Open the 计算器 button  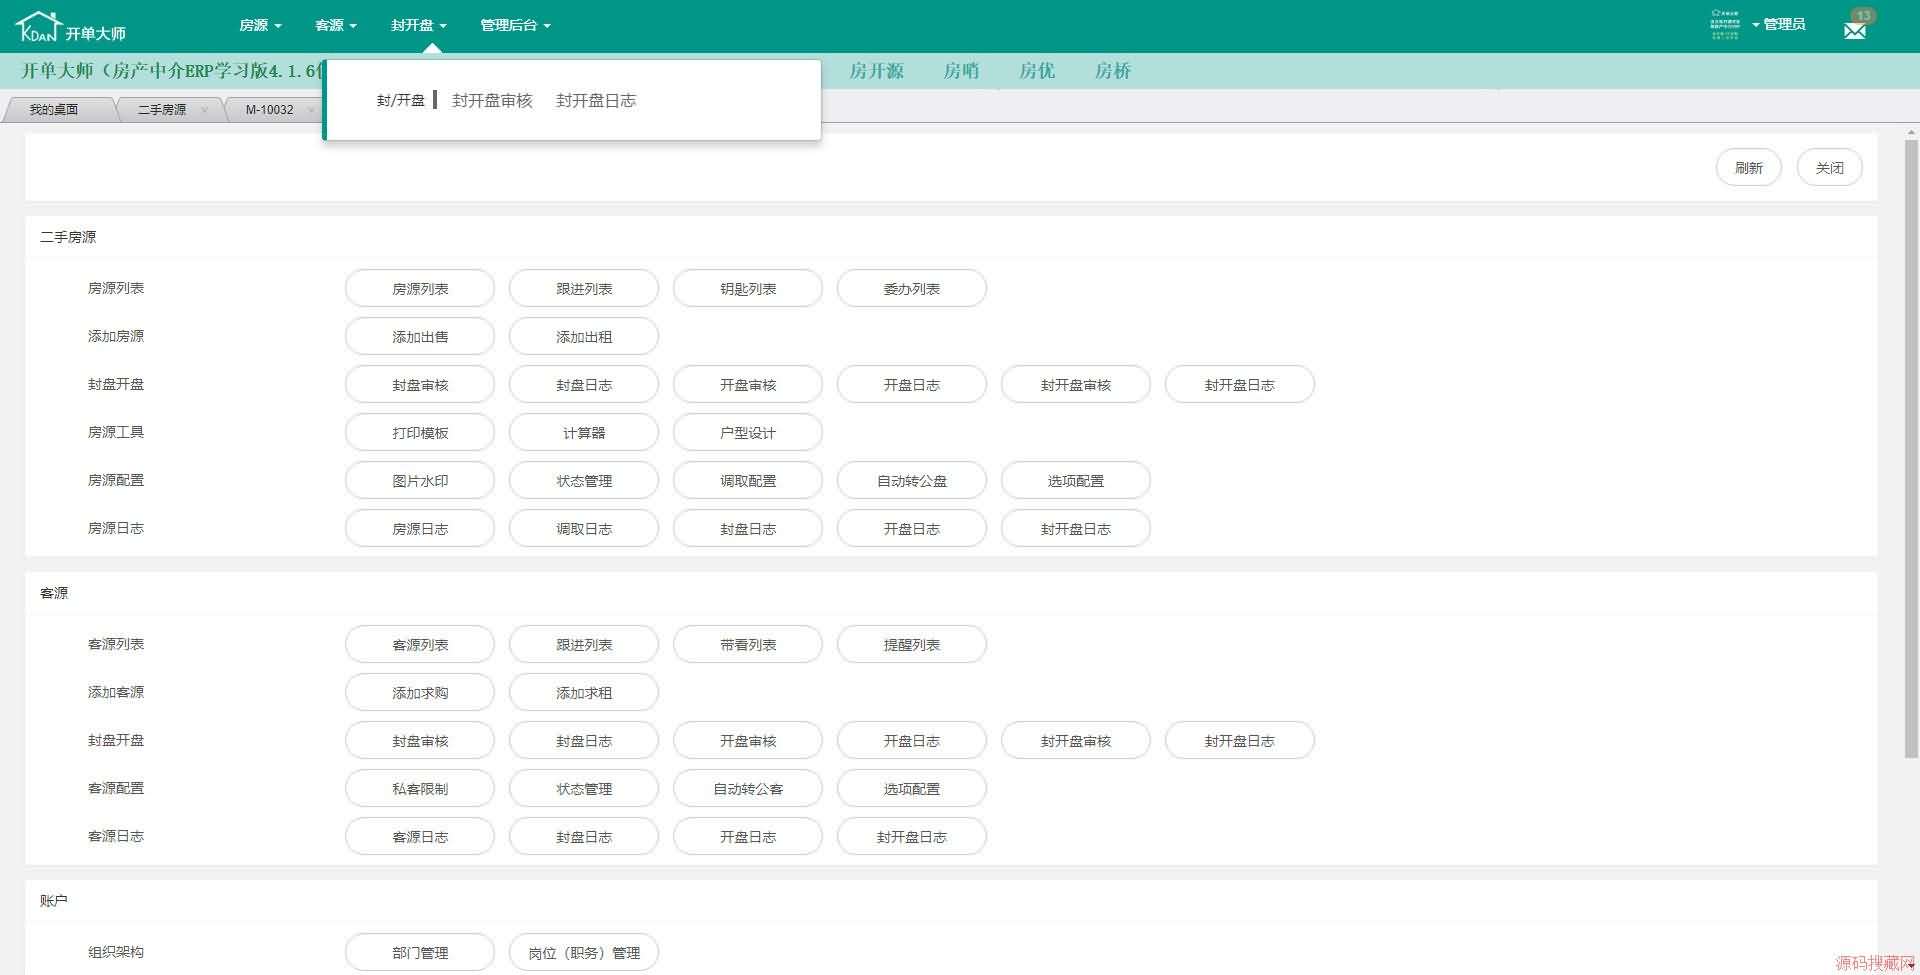tap(584, 433)
